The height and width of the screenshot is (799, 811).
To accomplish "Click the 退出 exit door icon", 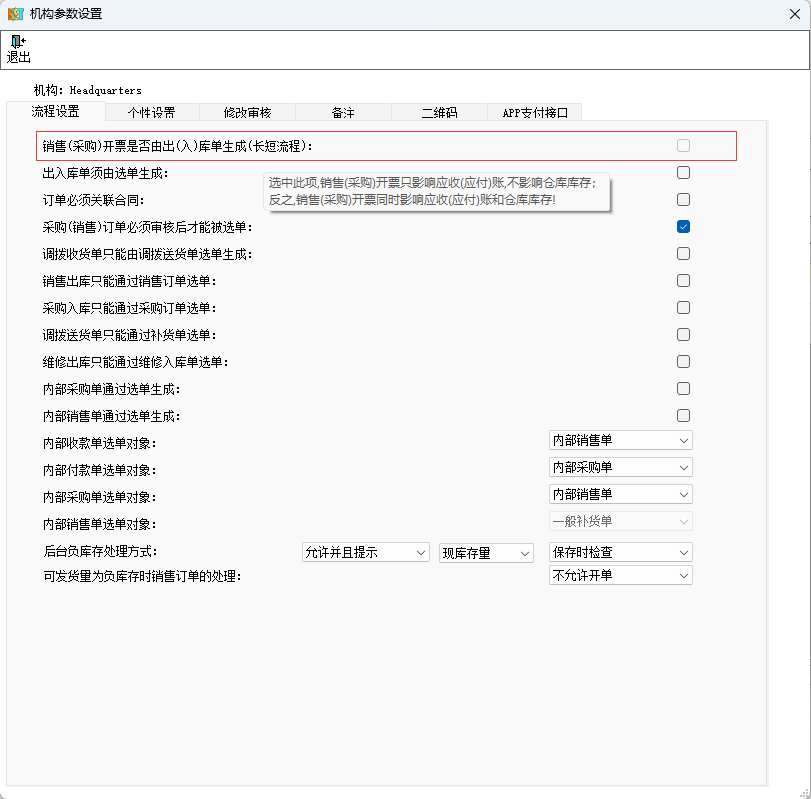I will pyautogui.click(x=19, y=41).
